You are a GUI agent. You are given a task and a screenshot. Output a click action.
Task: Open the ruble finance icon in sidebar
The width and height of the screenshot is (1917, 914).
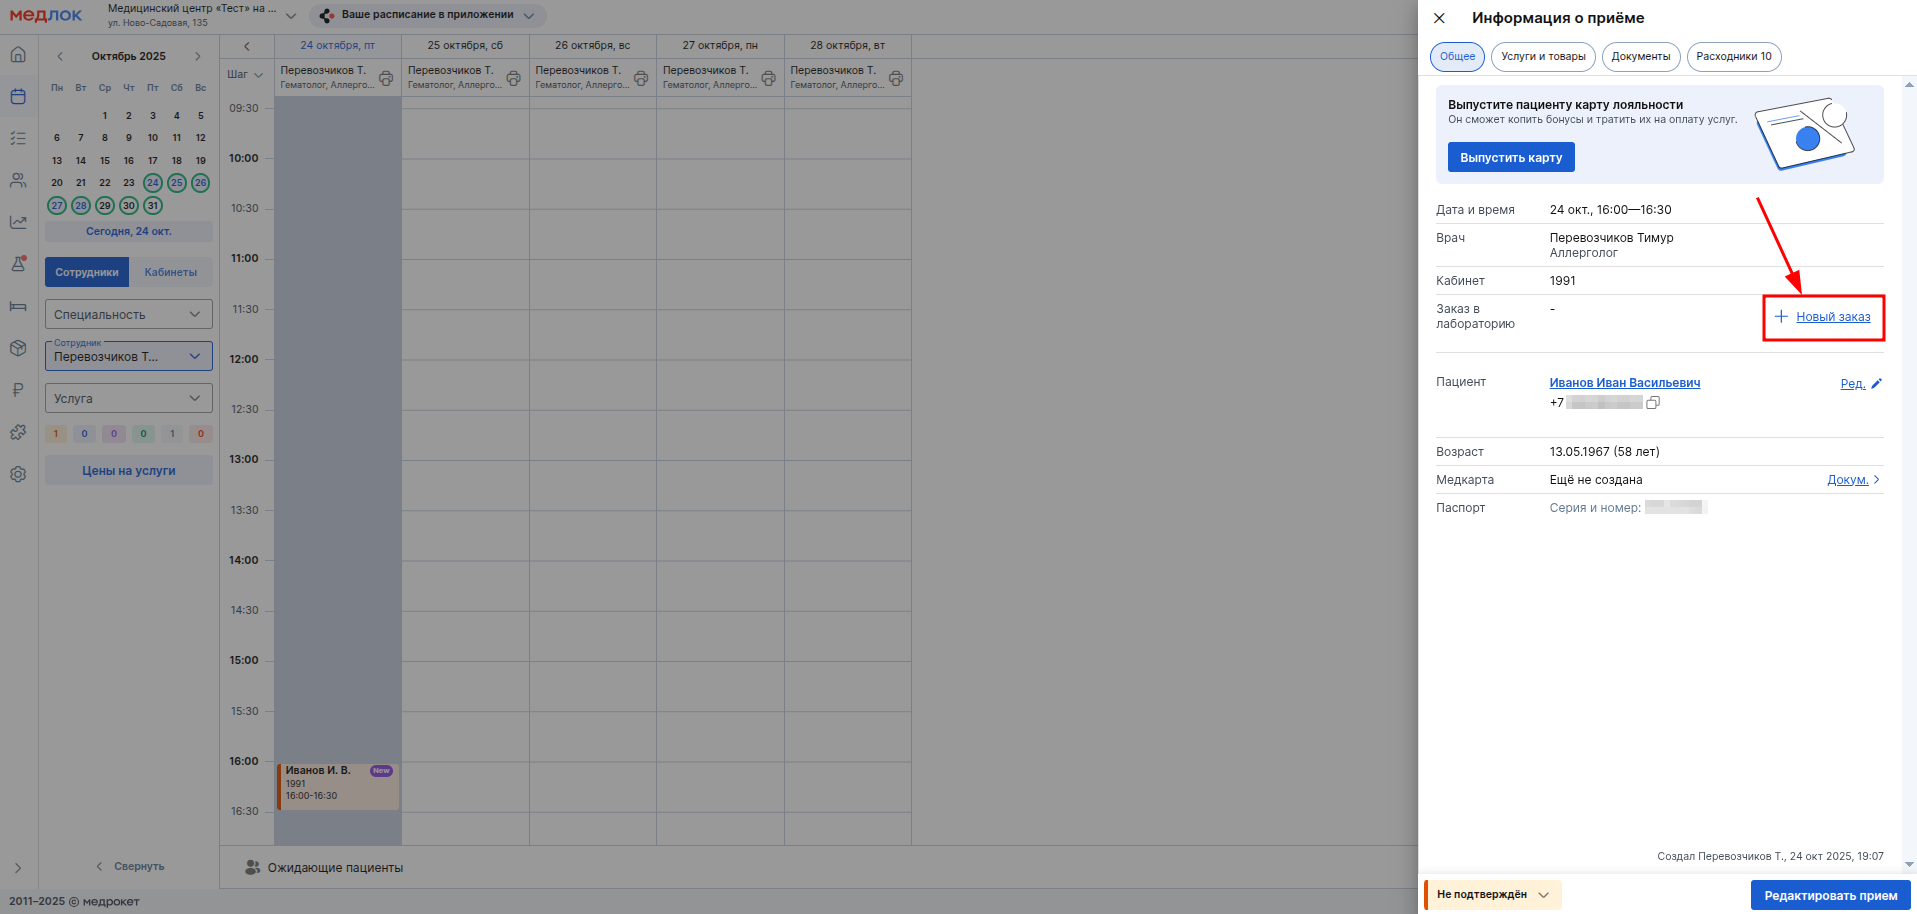click(18, 390)
